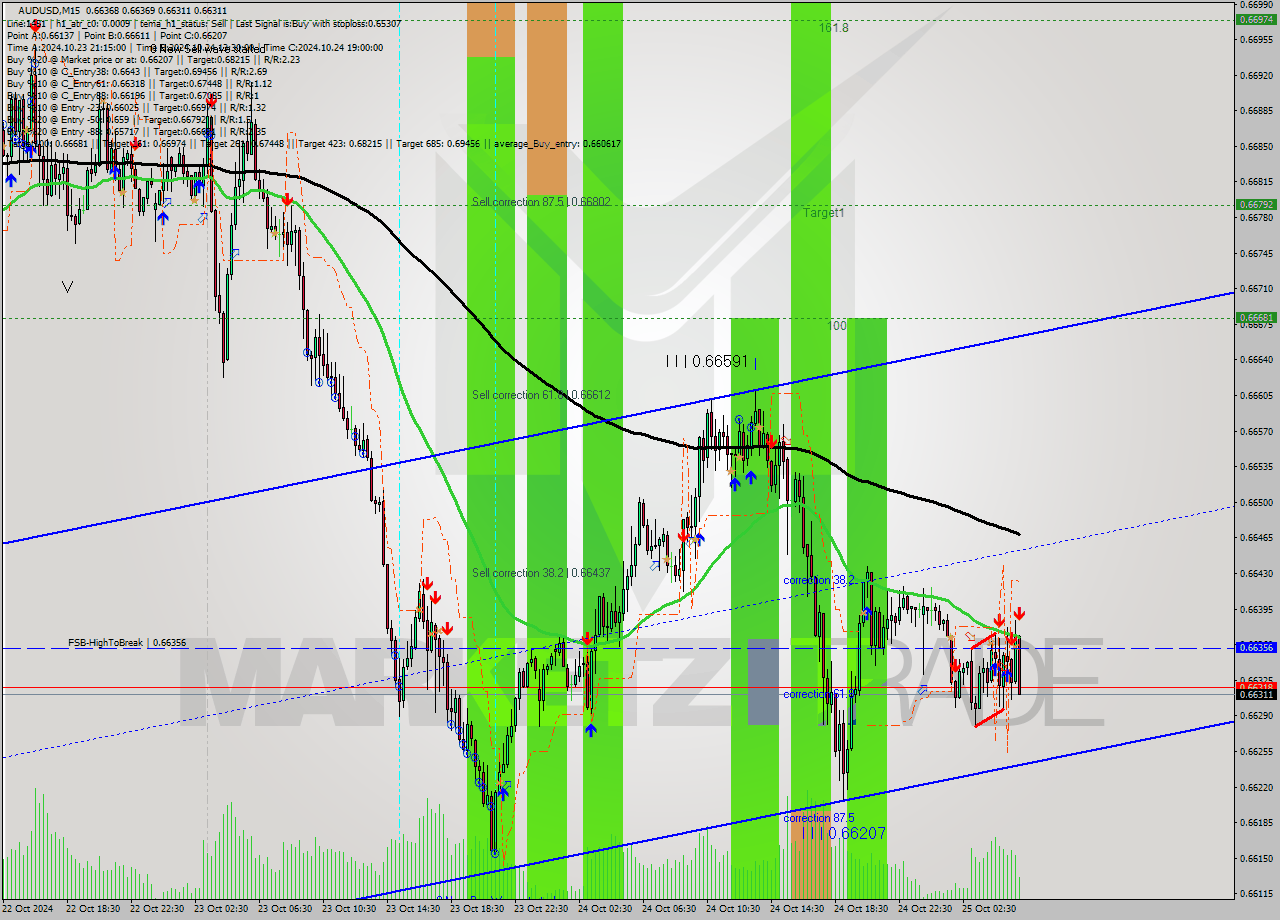Select the 'FSB-HighToBreak | 0.66356' label

(127, 643)
